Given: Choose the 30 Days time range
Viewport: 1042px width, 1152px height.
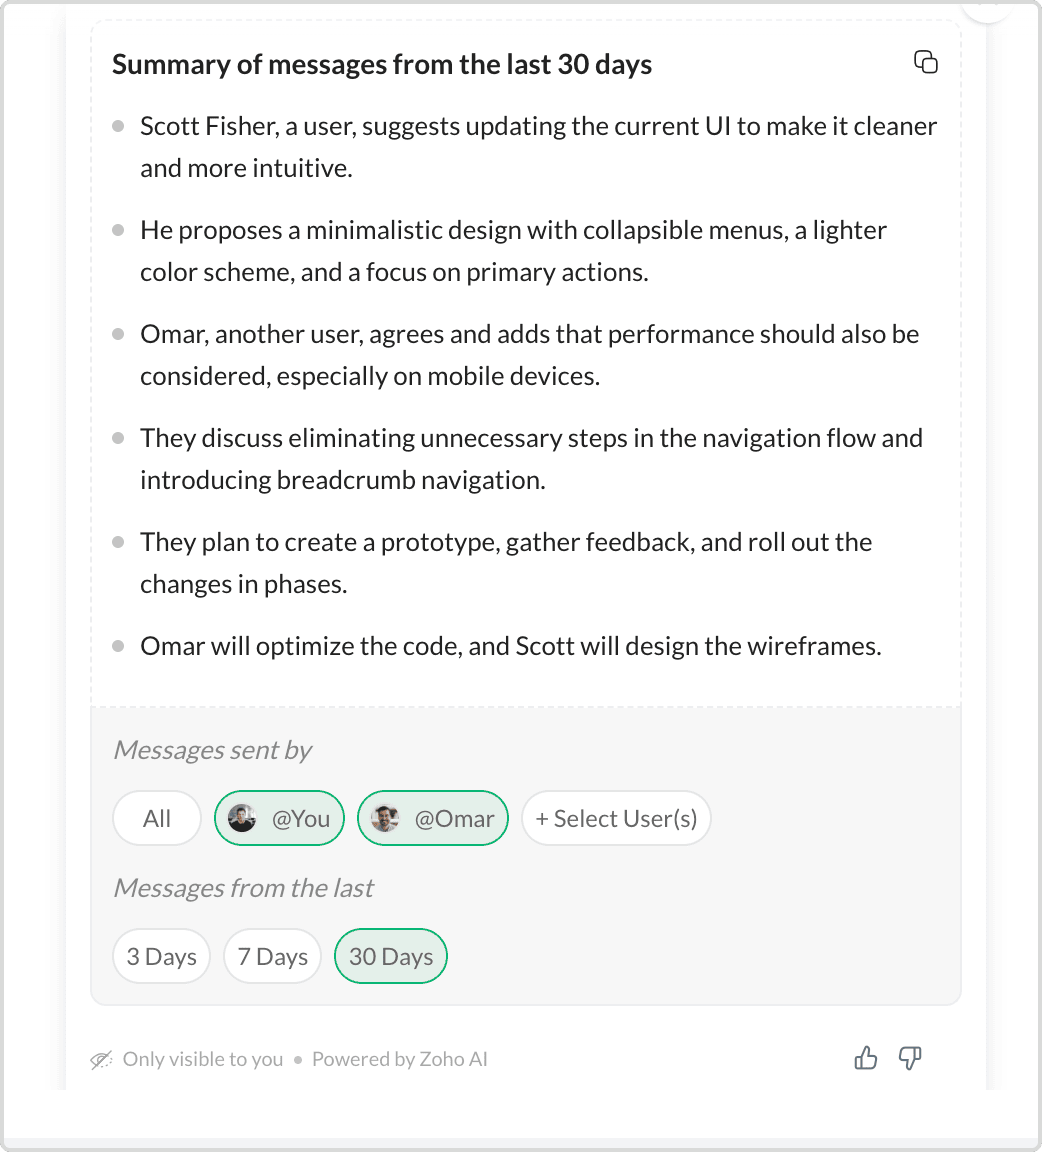Looking at the screenshot, I should click(x=391, y=957).
